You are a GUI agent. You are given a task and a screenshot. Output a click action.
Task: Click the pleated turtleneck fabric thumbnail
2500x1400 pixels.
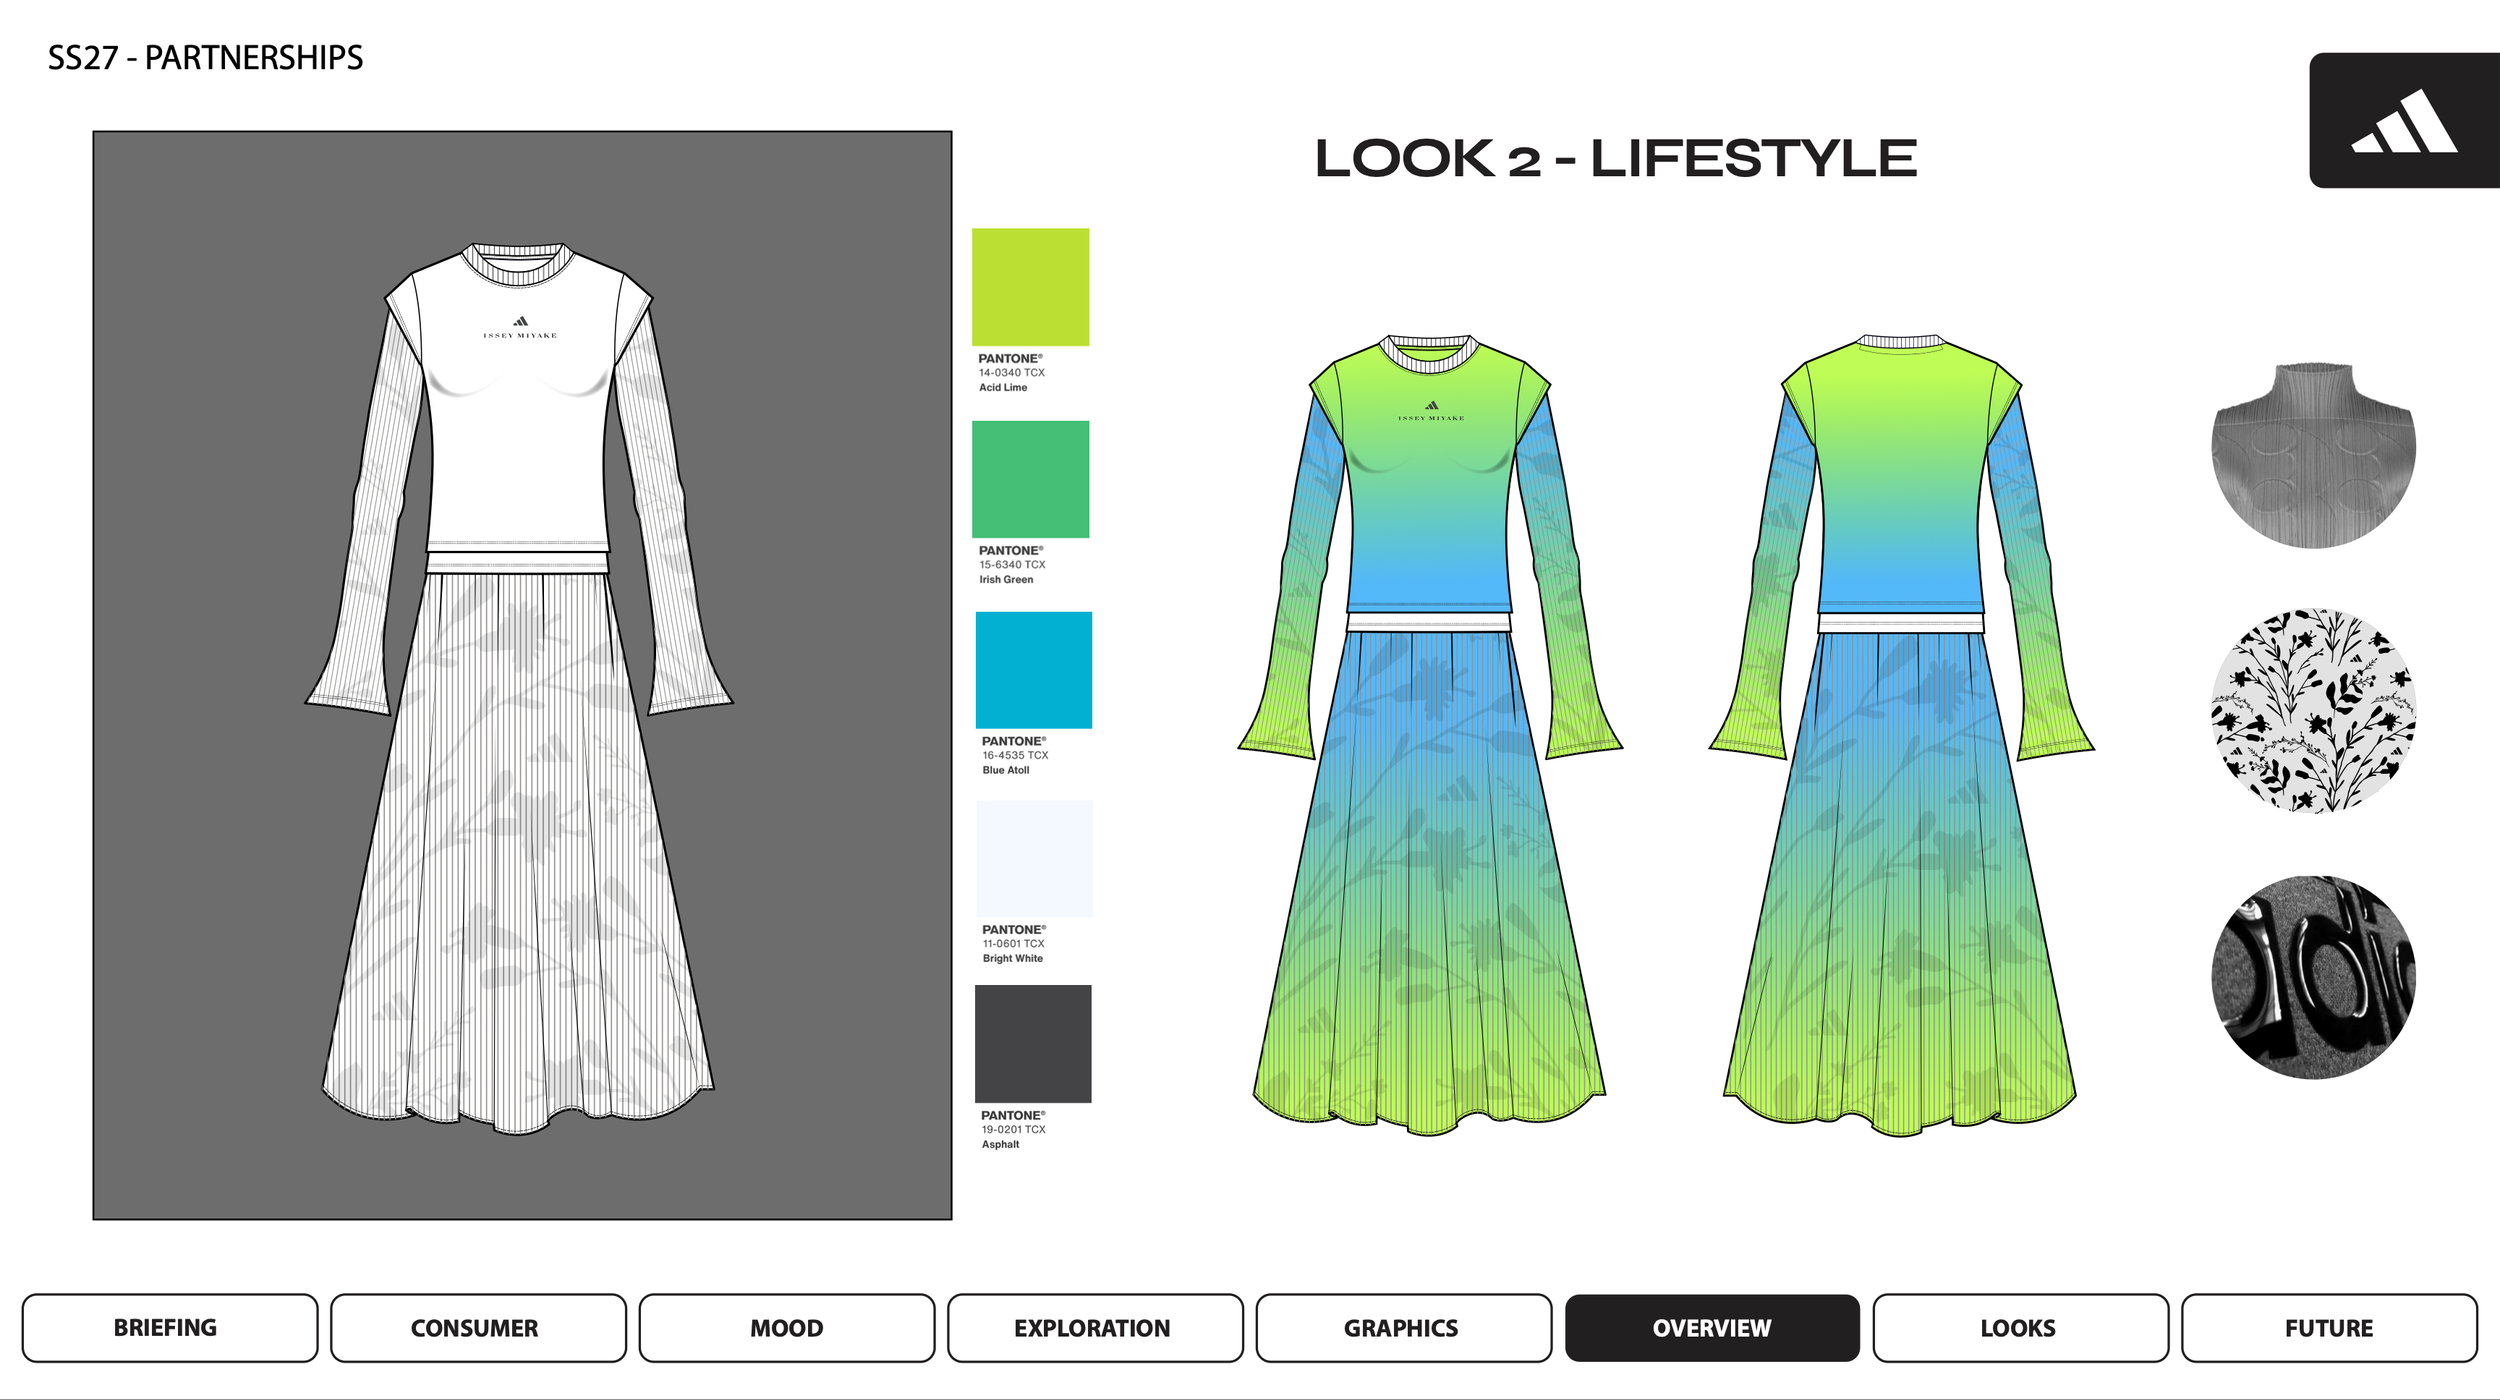point(2313,455)
